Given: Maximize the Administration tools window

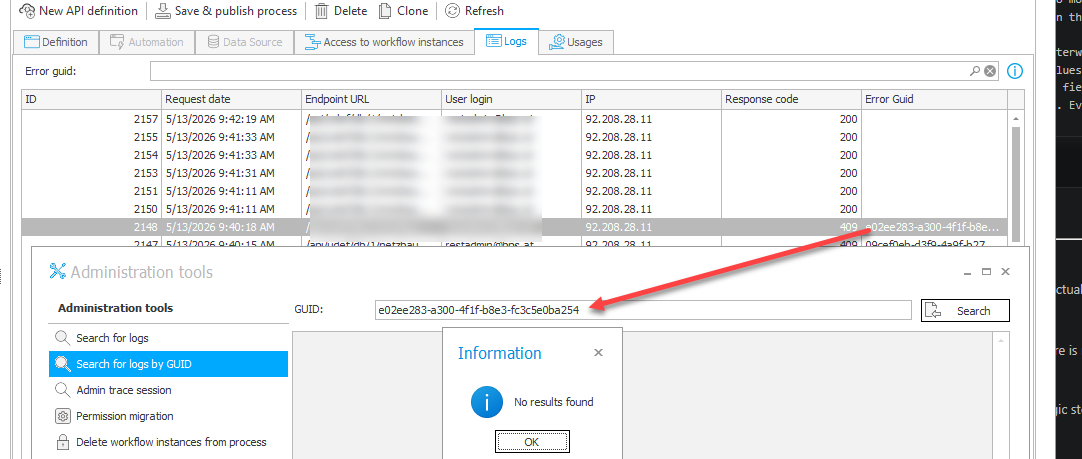Looking at the screenshot, I should [x=986, y=272].
